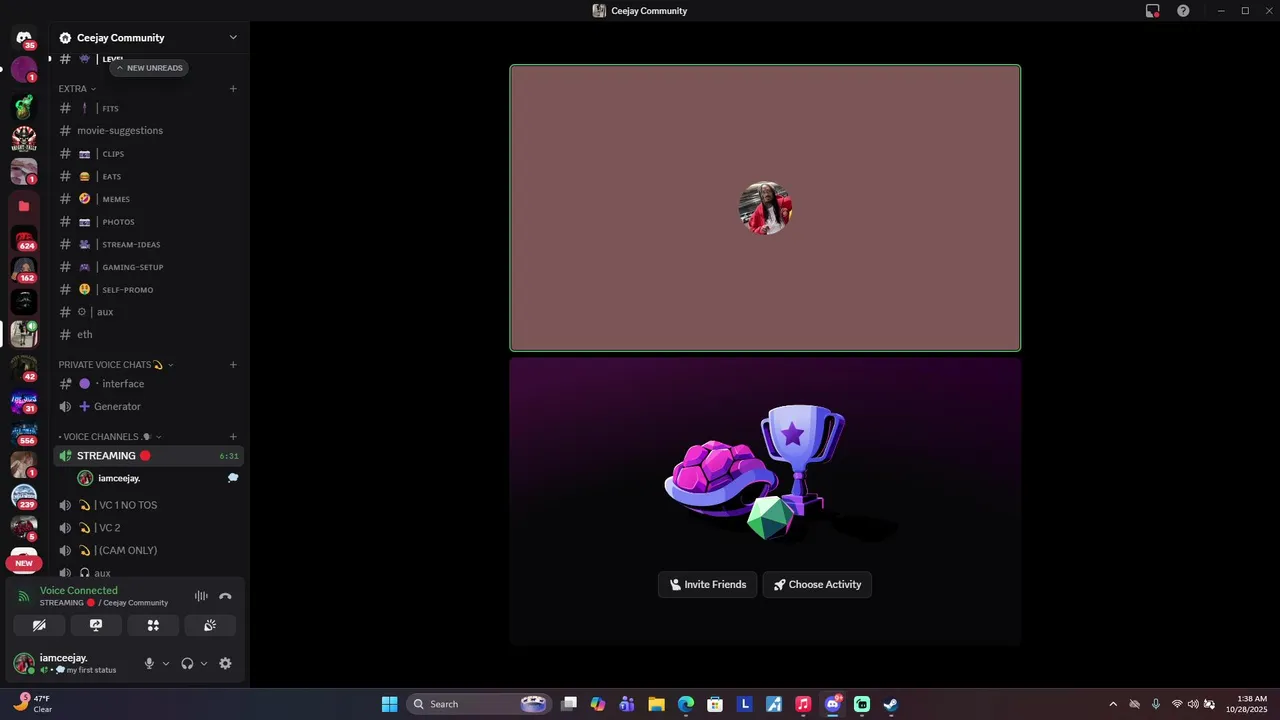Open the Activities launcher icon in voice panel
Viewport: 1280px width, 720px height.
tap(153, 625)
